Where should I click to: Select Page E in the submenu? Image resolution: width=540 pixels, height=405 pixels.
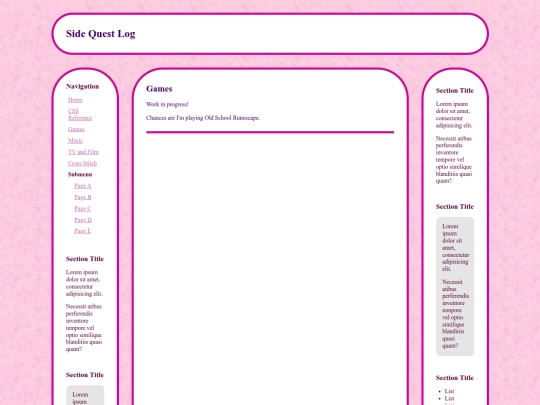pyautogui.click(x=83, y=231)
